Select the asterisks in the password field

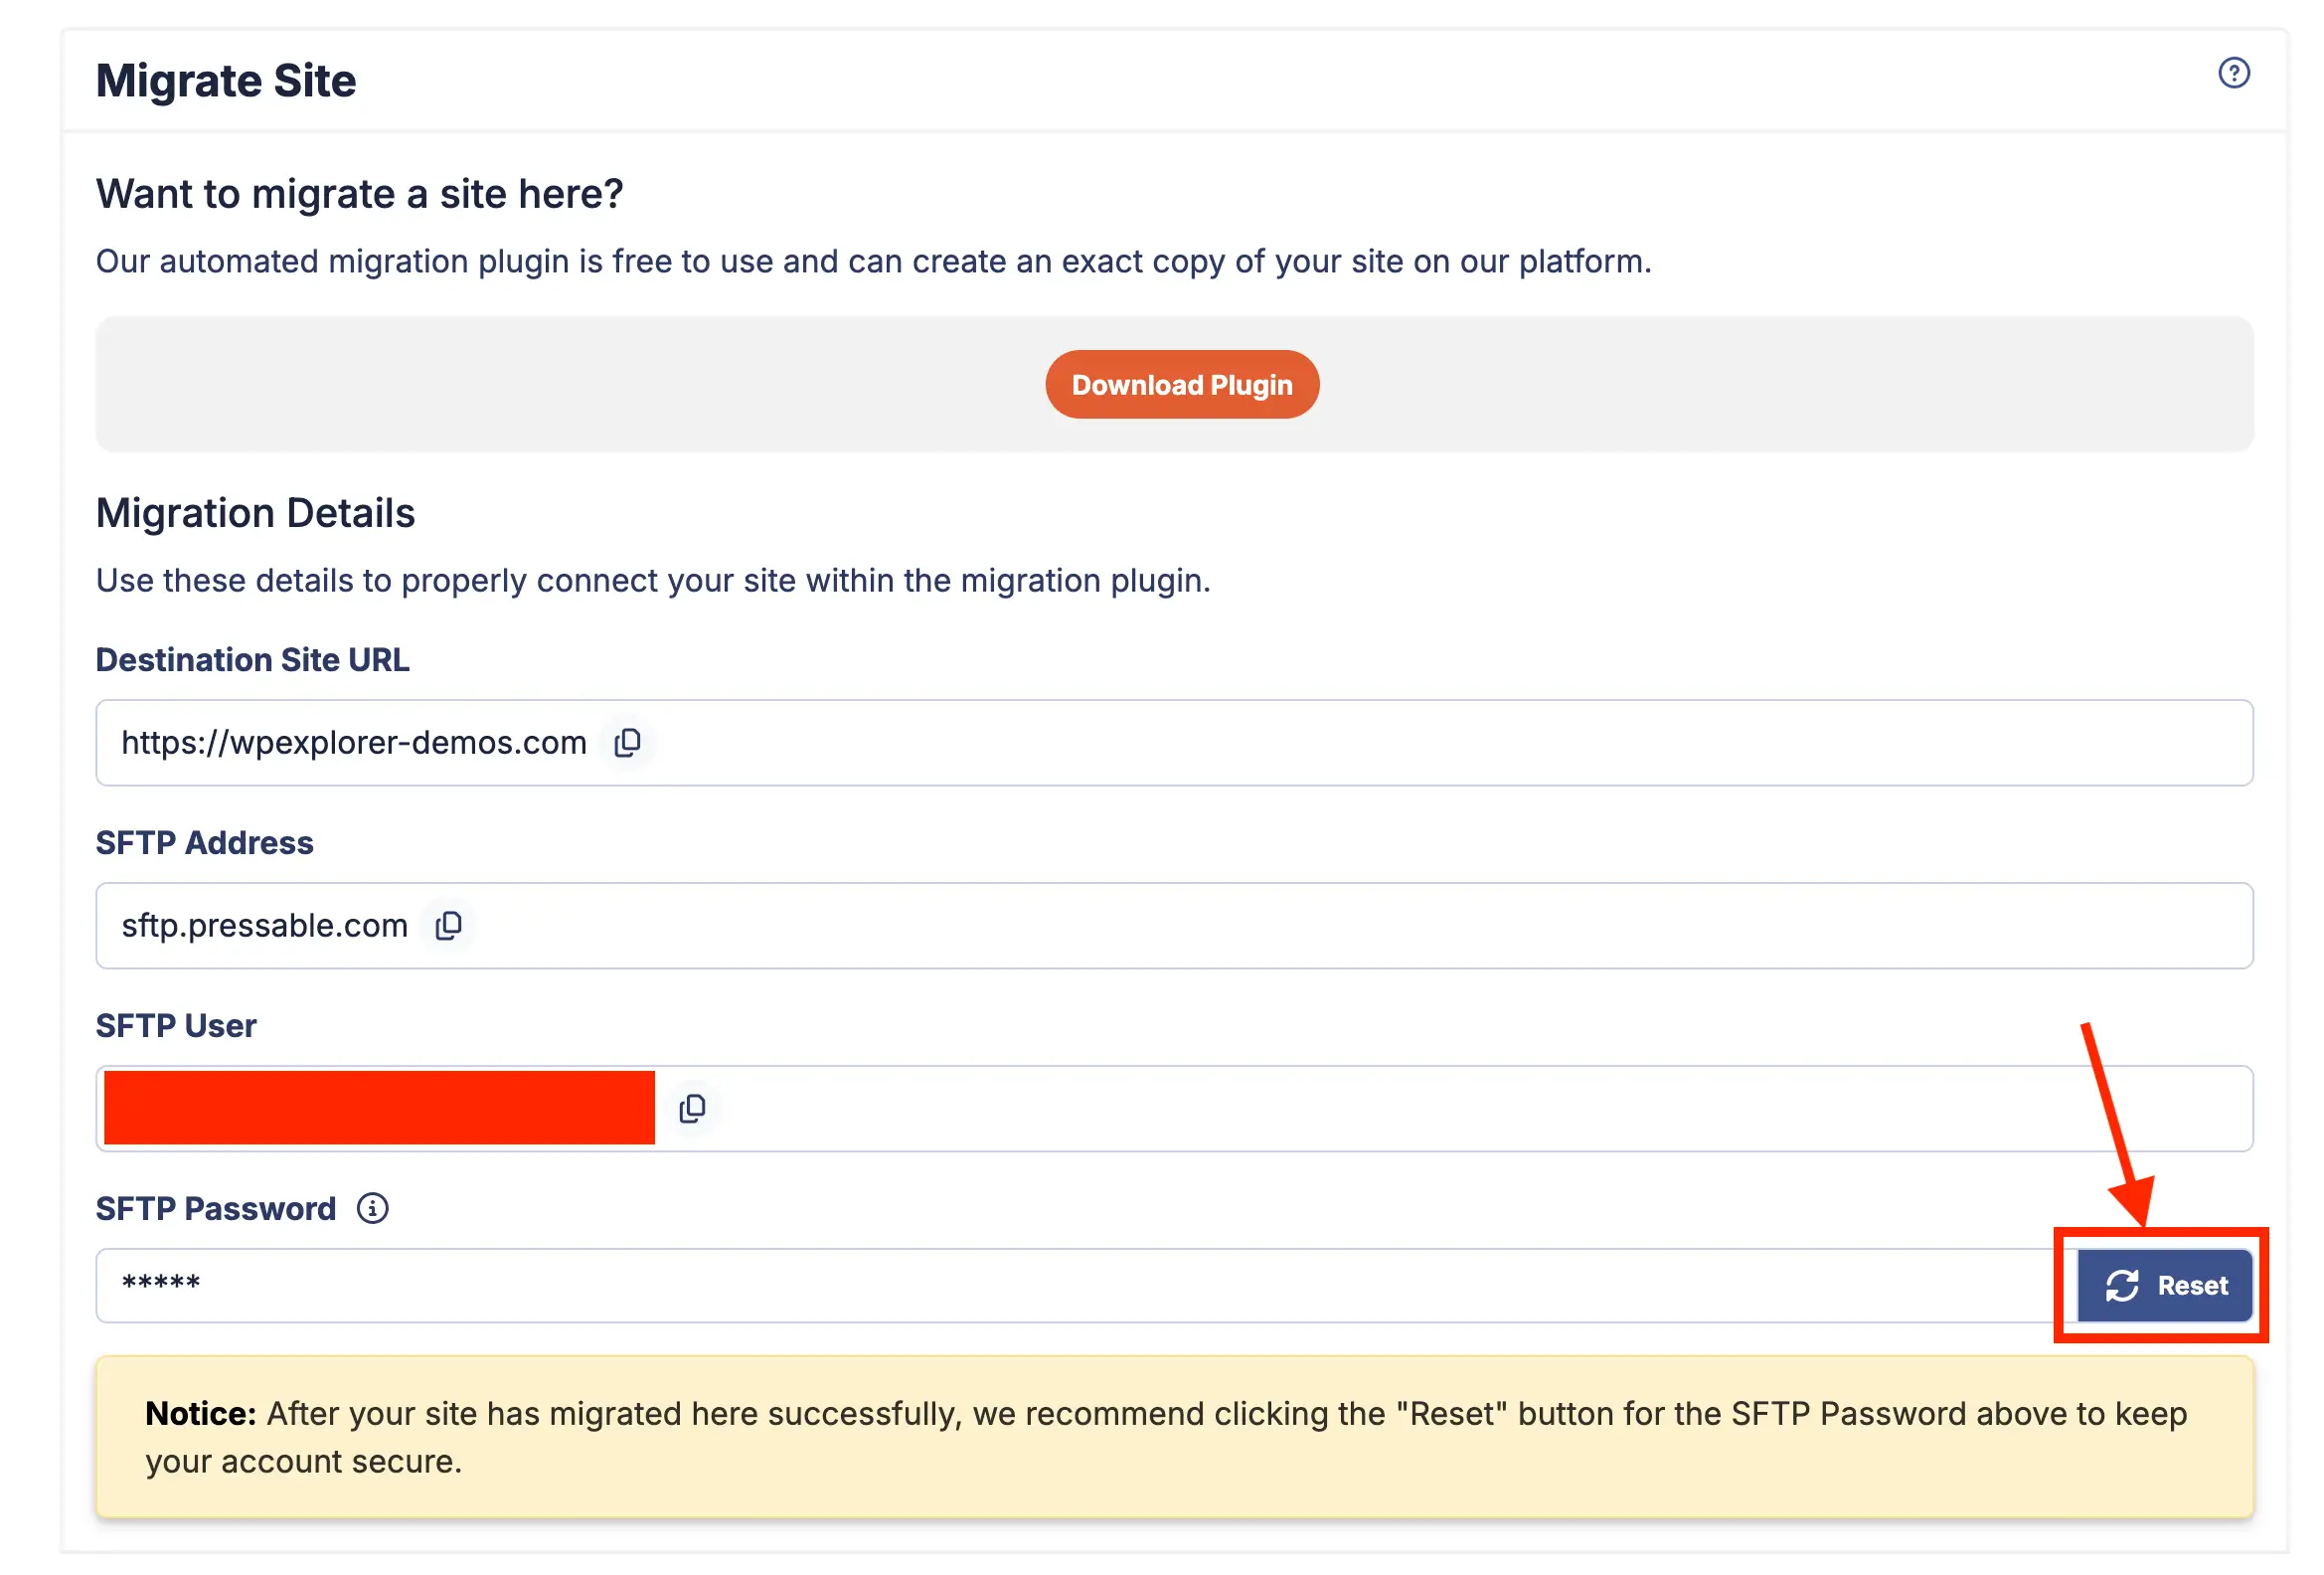pyautogui.click(x=160, y=1285)
